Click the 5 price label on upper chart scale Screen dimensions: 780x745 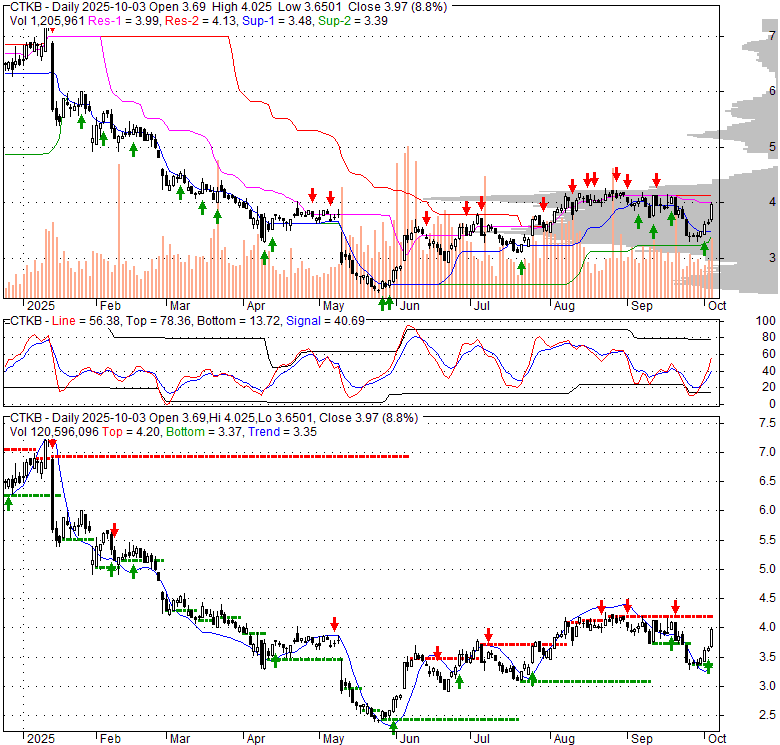click(772, 147)
